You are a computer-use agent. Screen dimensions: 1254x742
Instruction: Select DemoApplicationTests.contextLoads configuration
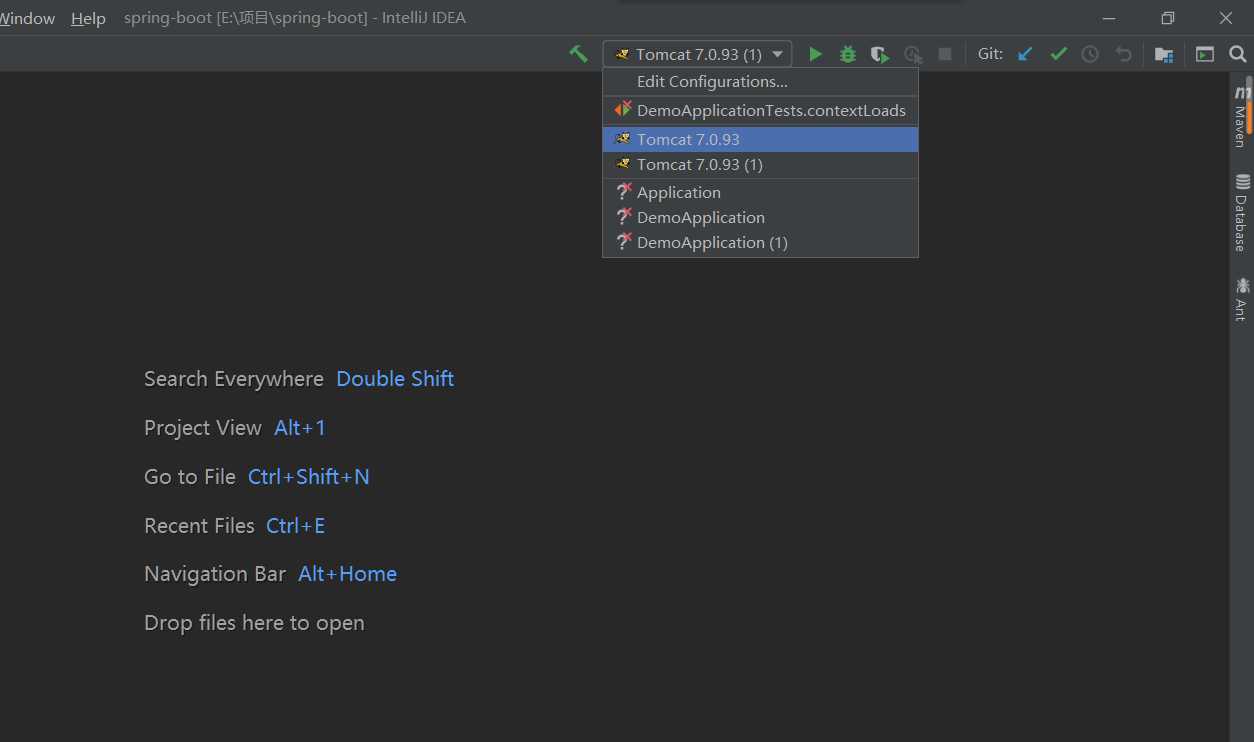[760, 111]
